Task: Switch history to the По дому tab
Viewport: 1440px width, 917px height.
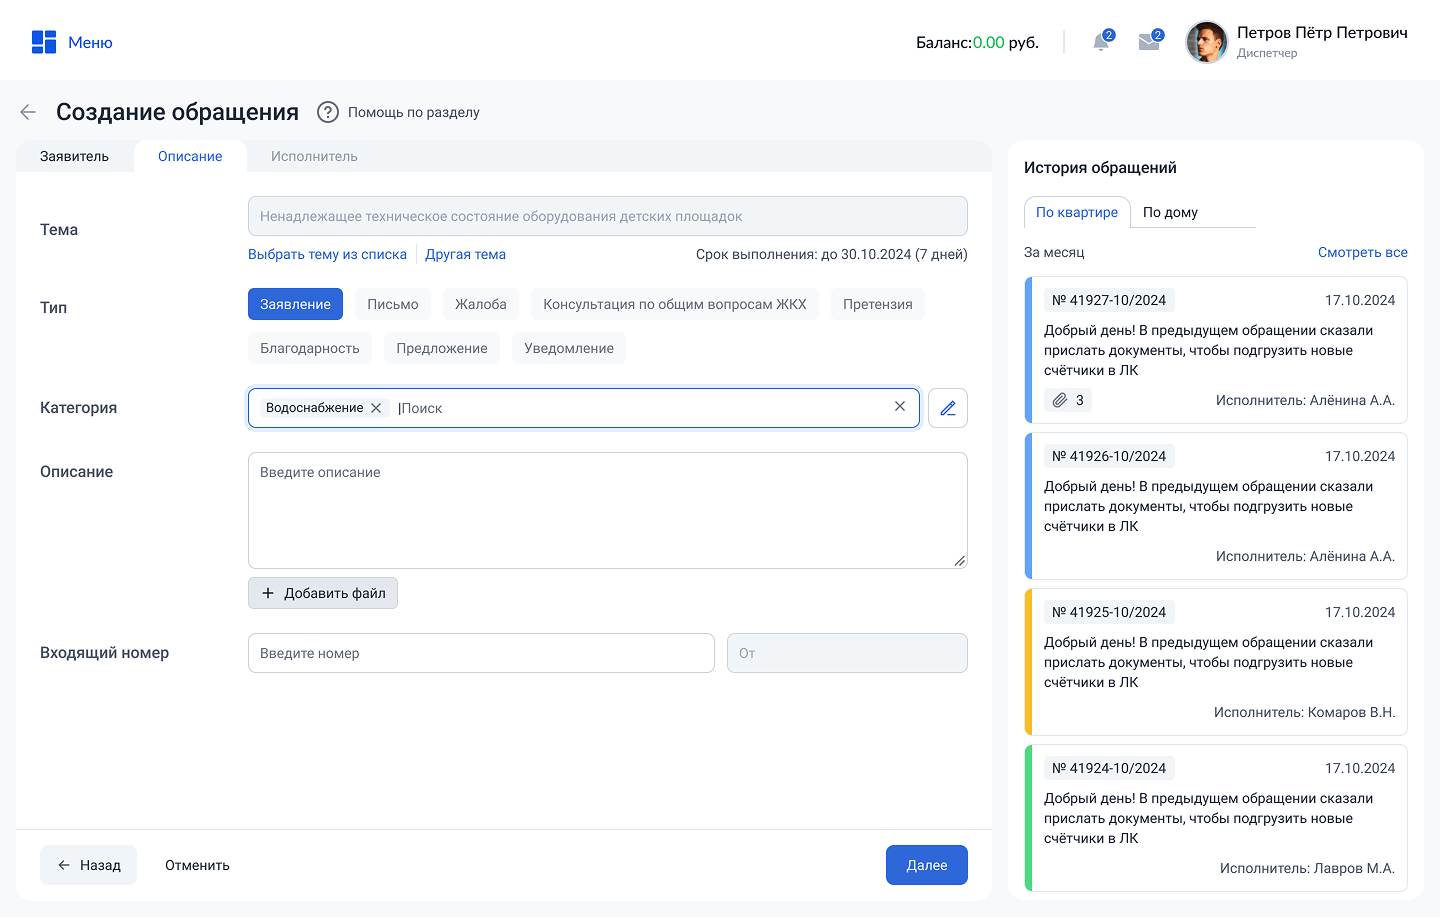Action: tap(1170, 212)
